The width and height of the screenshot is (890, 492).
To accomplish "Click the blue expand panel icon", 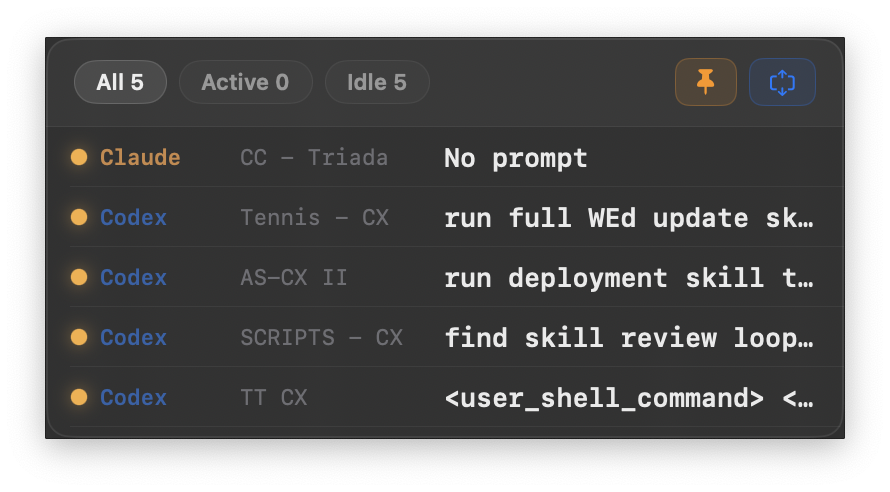I will (782, 82).
